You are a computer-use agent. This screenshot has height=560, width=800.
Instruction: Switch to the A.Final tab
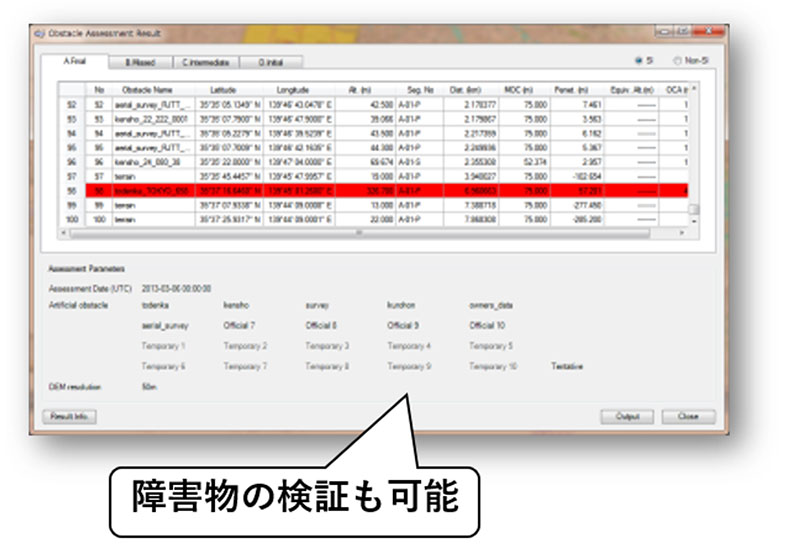[74, 61]
